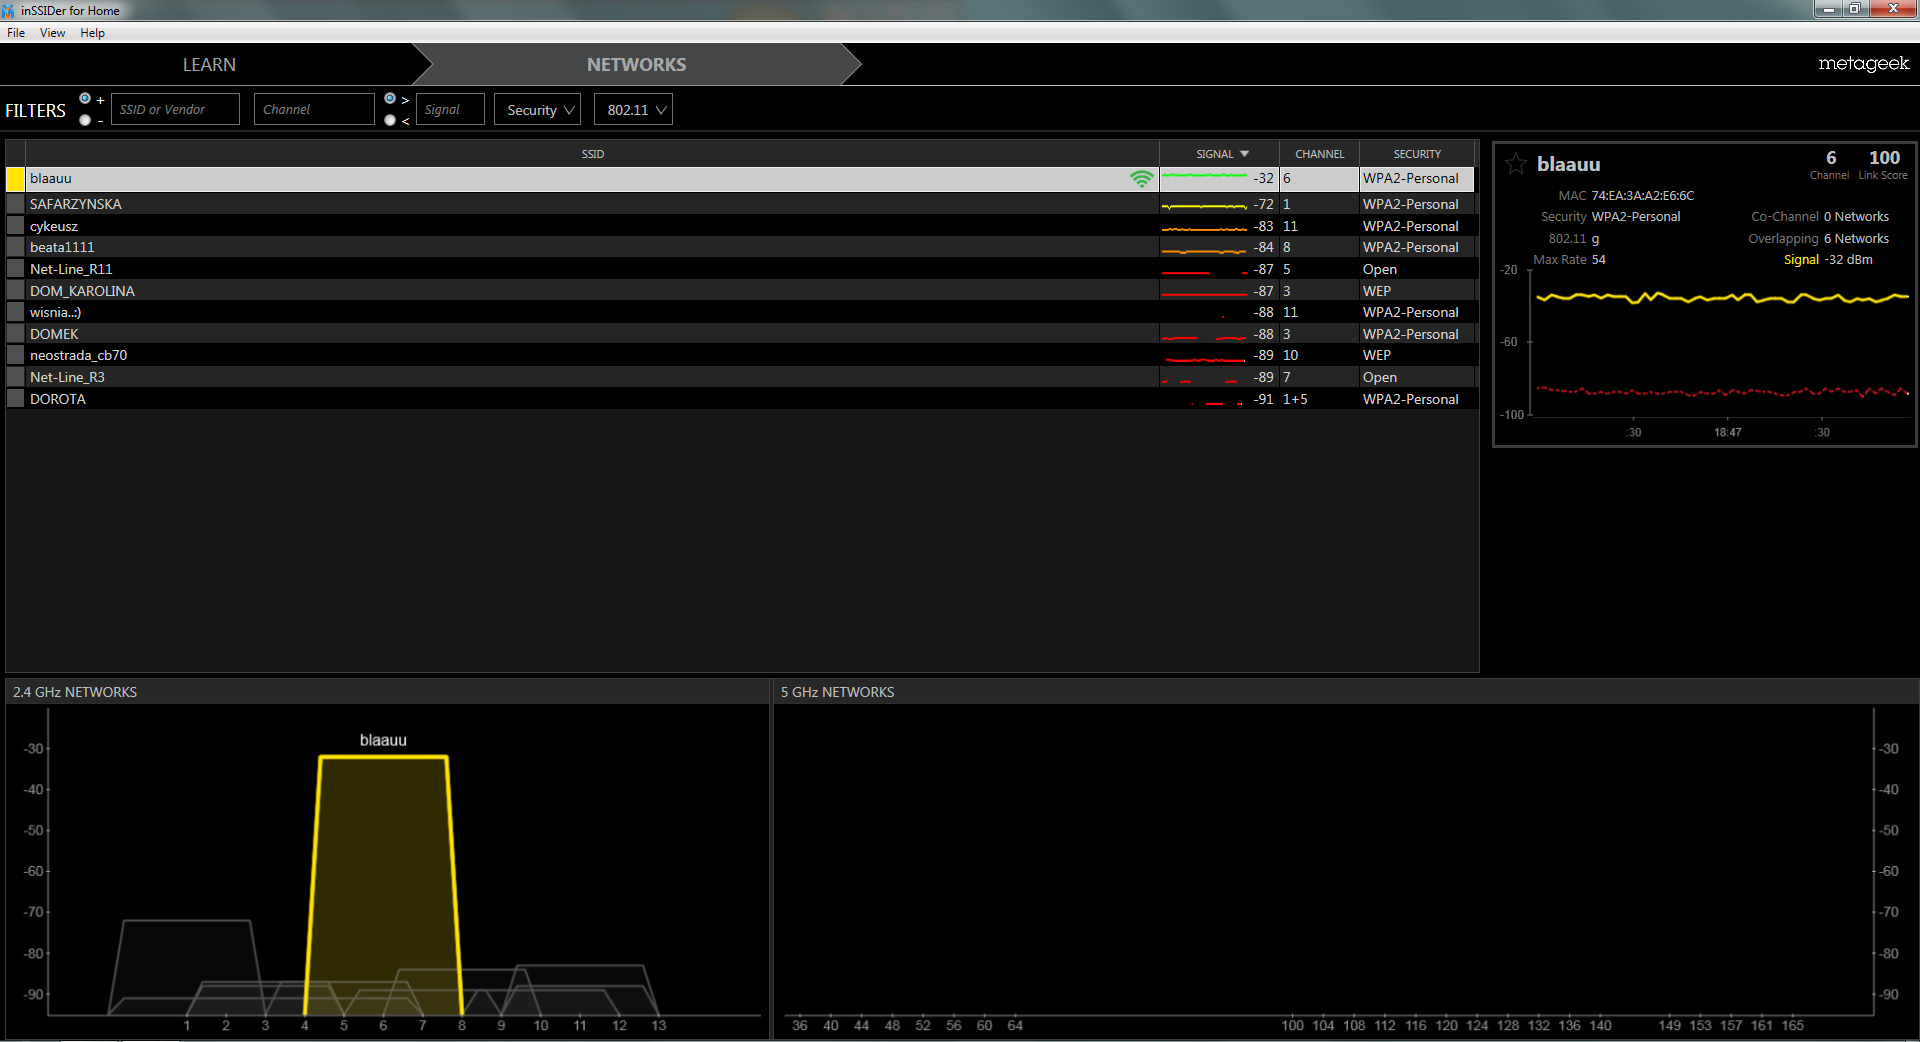Select the beata1111 network row
Screen dimensions: 1920x1042
(741, 247)
